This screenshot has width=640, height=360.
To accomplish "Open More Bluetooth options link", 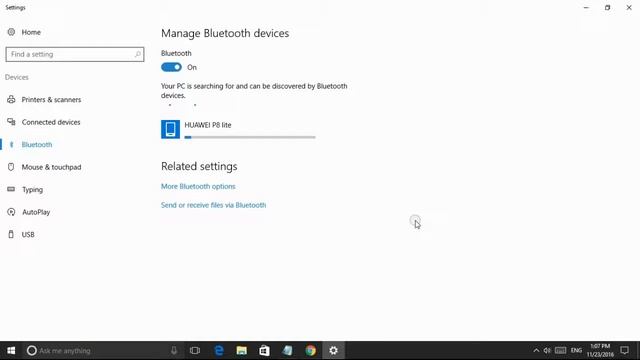I will [x=198, y=186].
